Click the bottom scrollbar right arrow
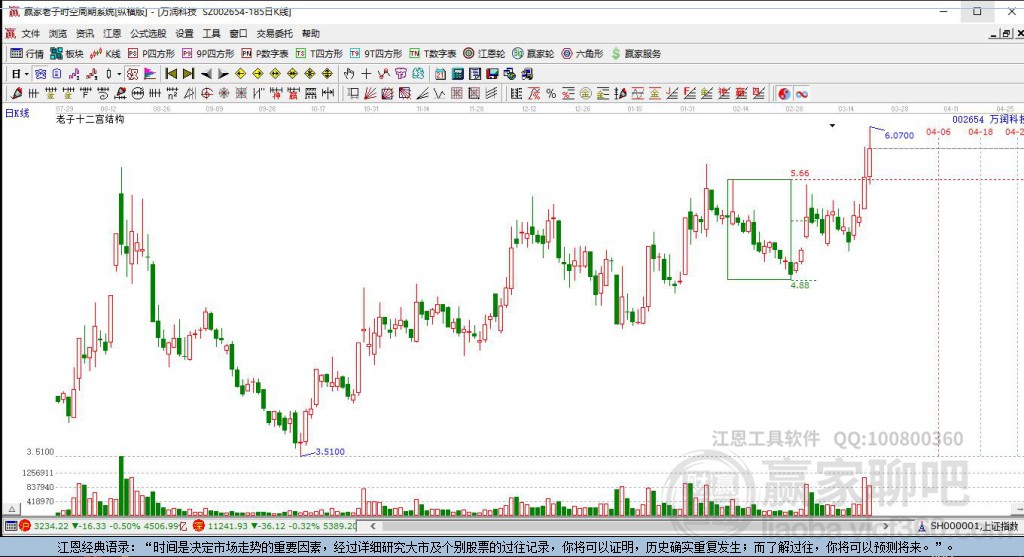This screenshot has width=1024, height=557. click(x=886, y=526)
